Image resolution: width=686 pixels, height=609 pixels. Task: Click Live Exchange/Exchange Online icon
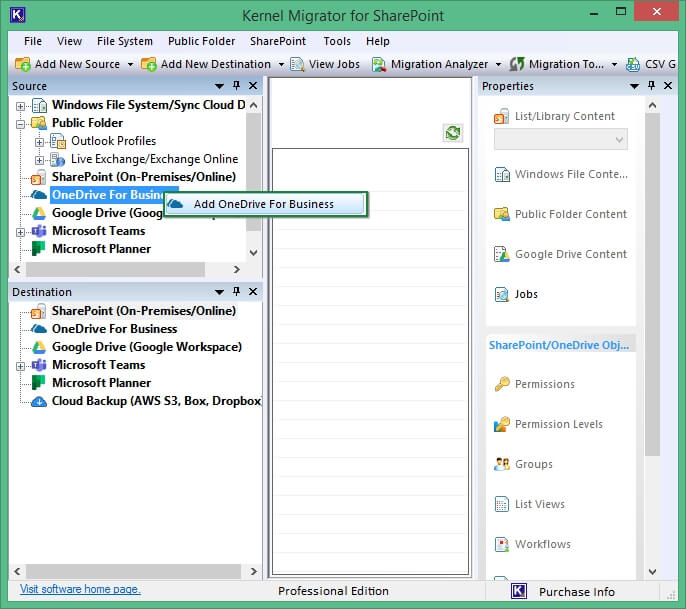click(x=58, y=159)
